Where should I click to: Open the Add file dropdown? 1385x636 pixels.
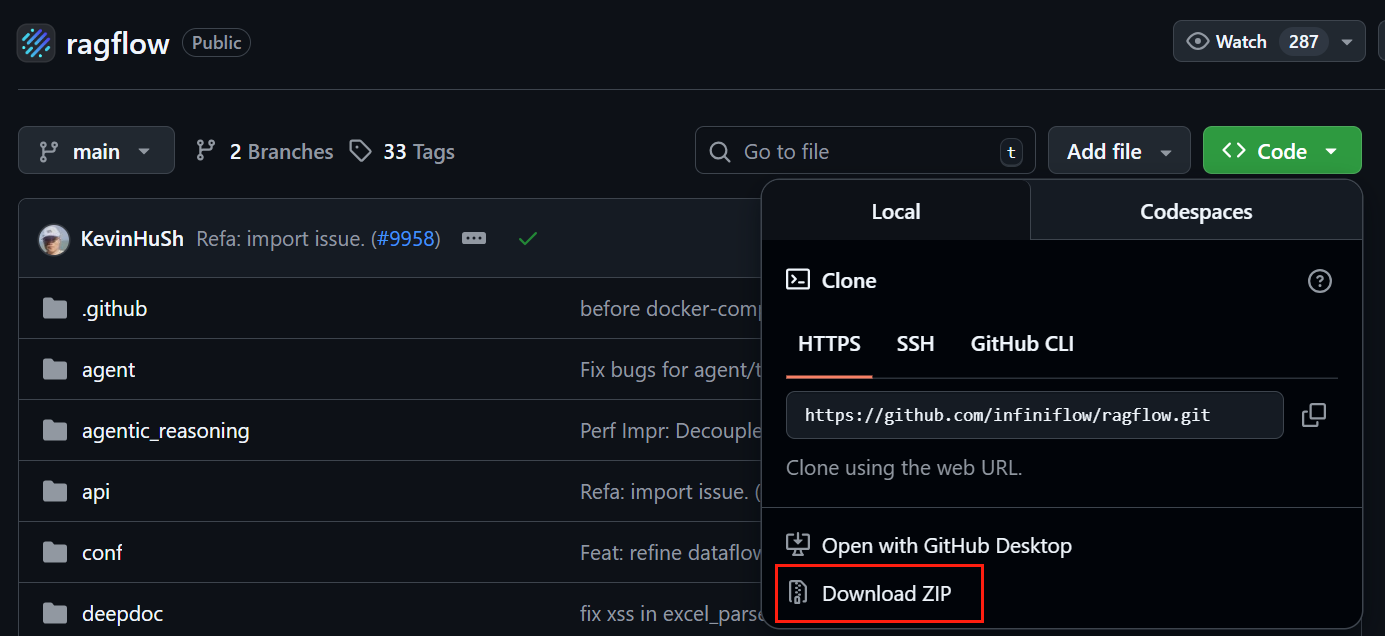pyautogui.click(x=1119, y=151)
